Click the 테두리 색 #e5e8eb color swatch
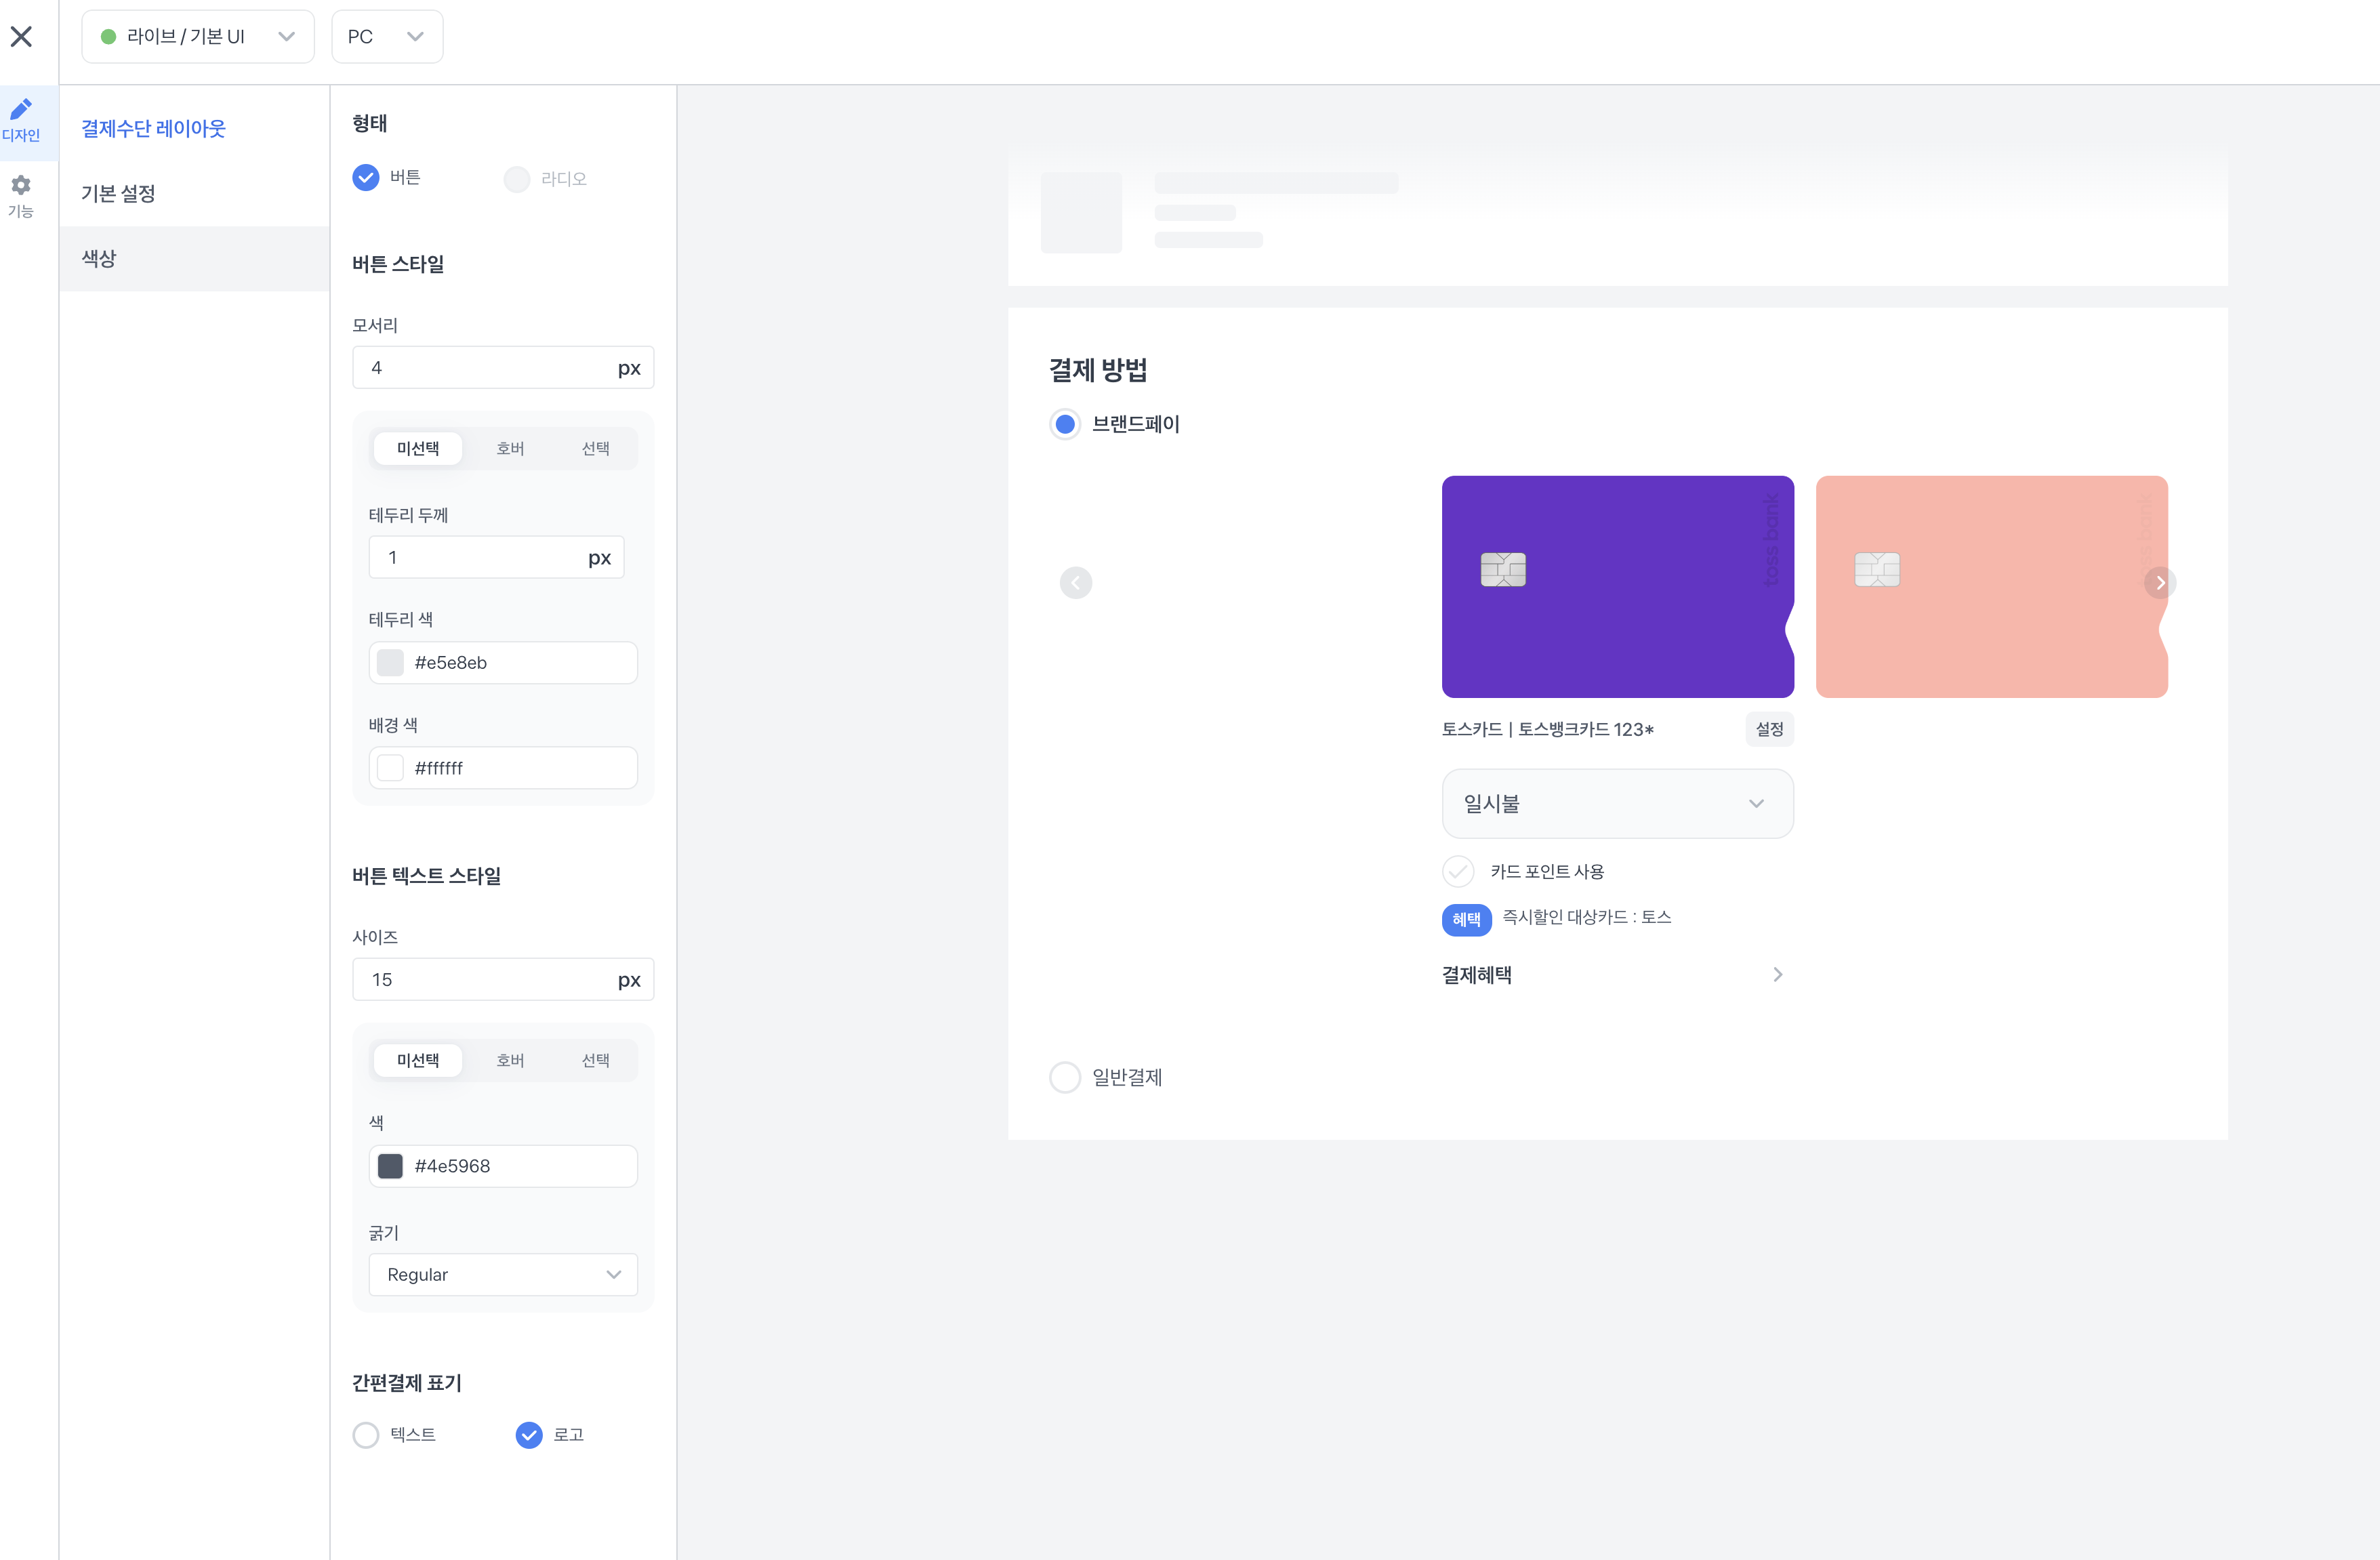 click(x=390, y=663)
